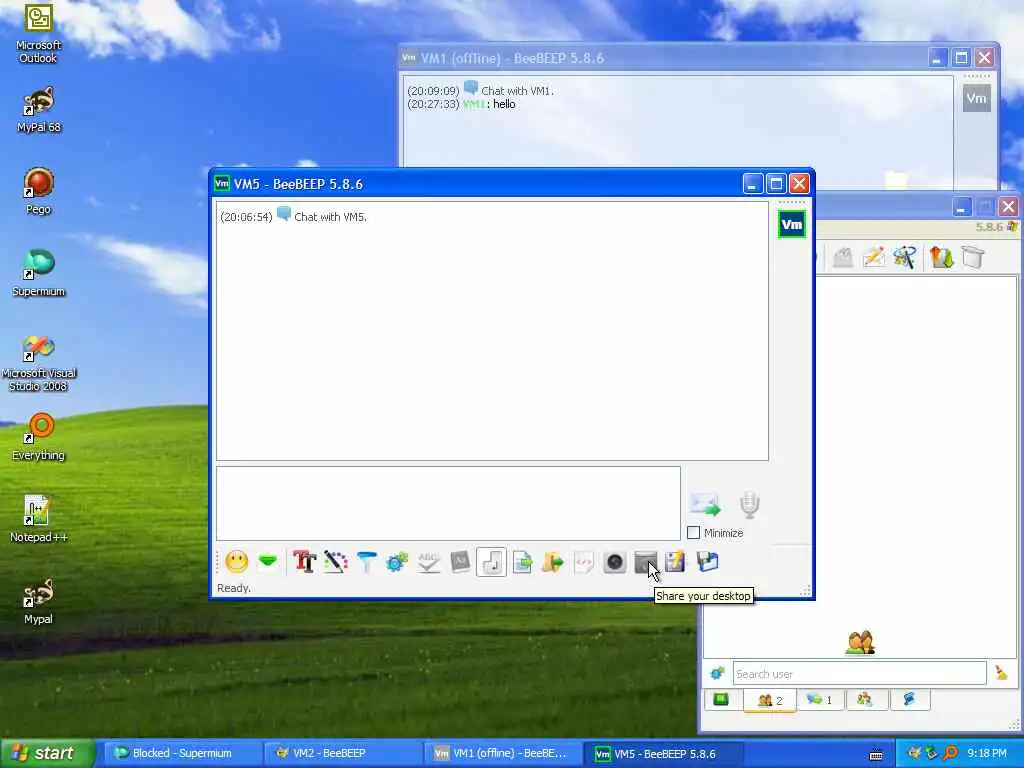Click in the VM5 message input box
The height and width of the screenshot is (768, 1024).
coord(448,503)
